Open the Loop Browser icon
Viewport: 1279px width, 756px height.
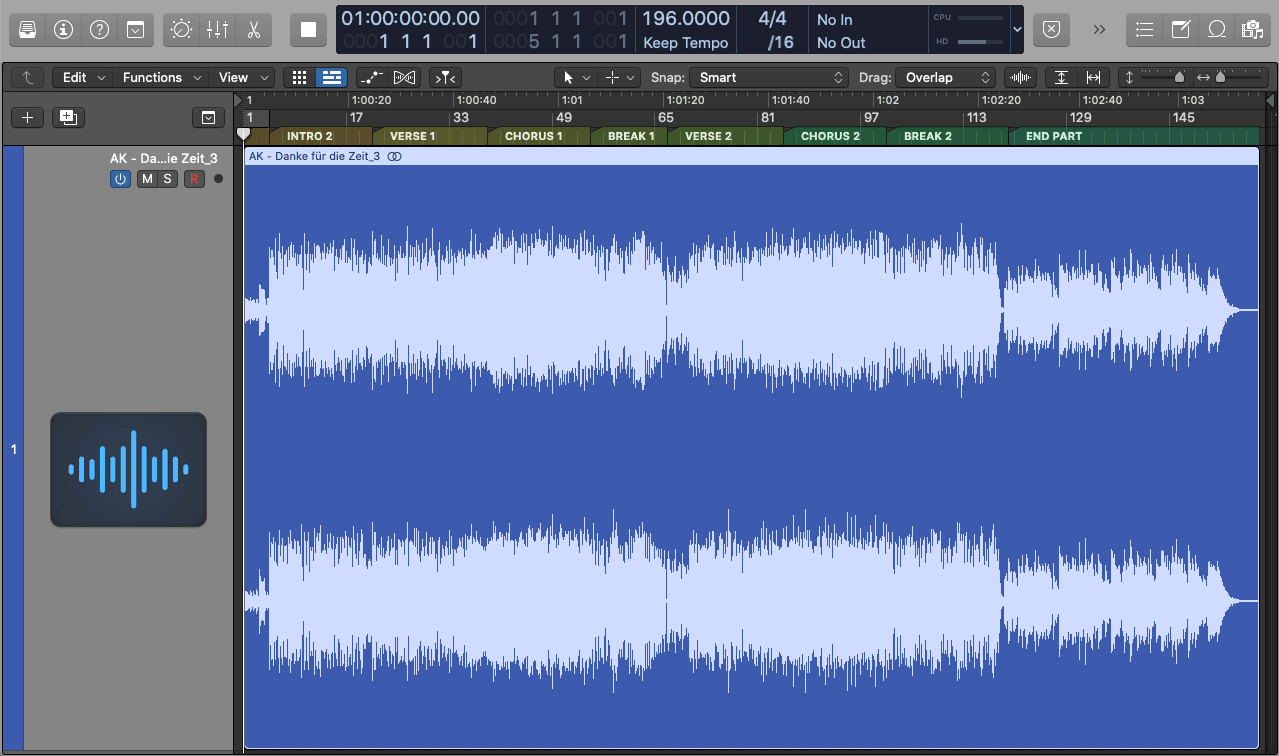click(x=1217, y=29)
